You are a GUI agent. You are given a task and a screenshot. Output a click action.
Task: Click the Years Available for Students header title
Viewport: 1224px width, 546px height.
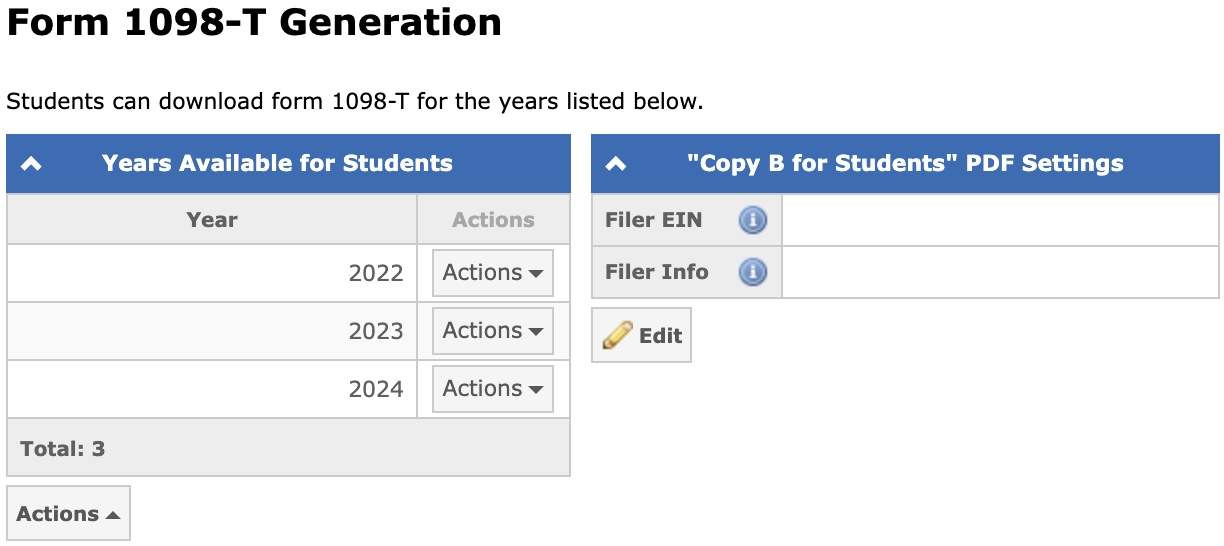[x=277, y=164]
